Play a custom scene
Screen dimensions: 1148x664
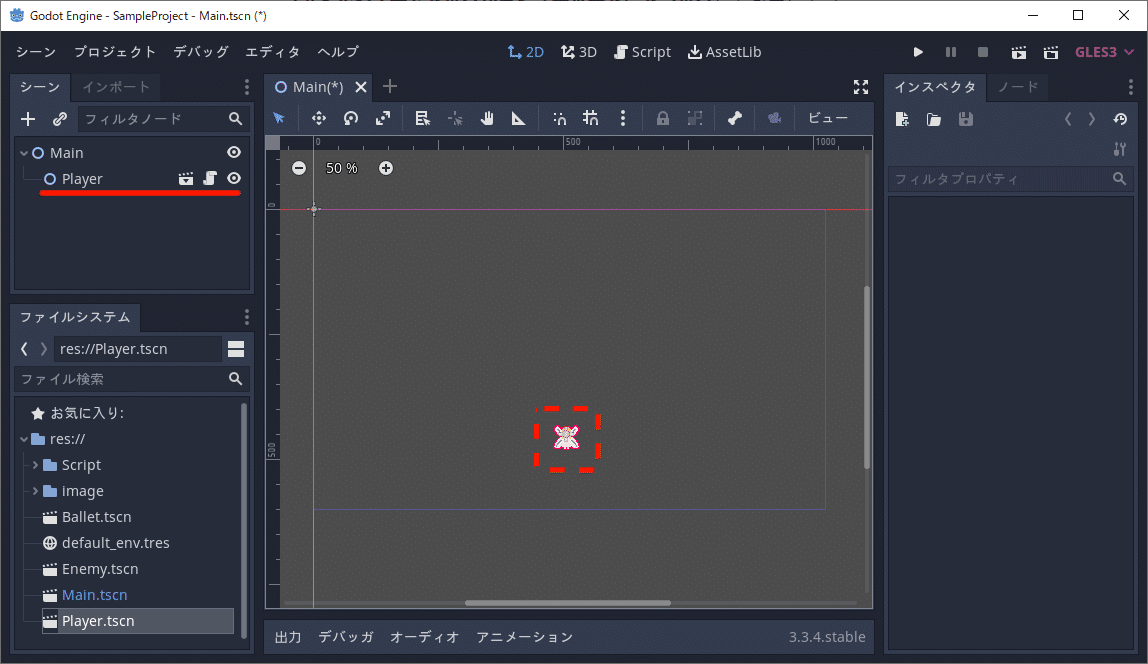click(1051, 52)
